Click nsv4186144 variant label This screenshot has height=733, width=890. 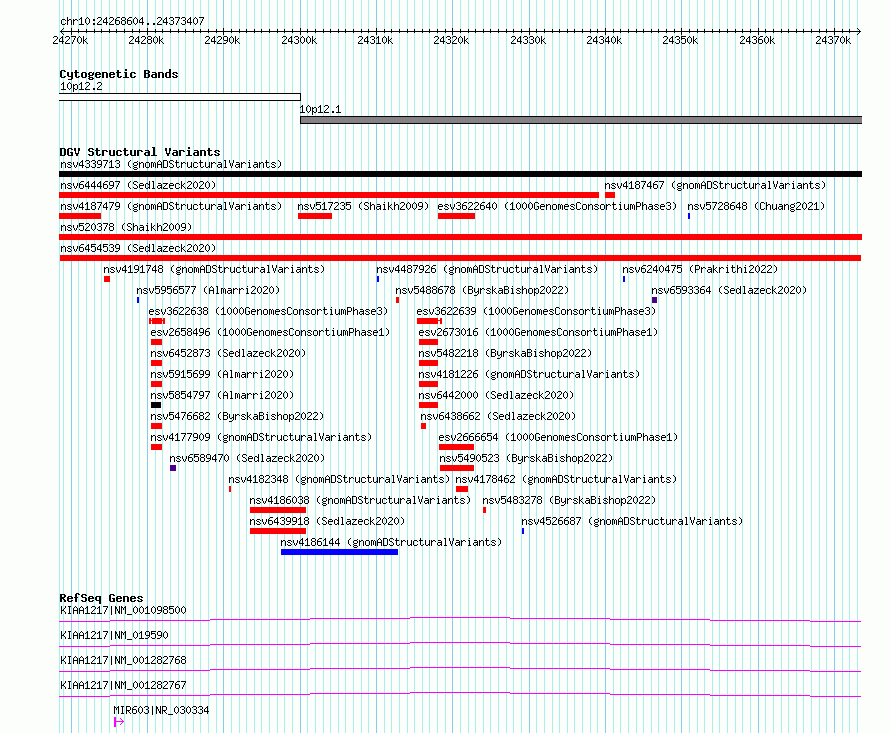tap(391, 542)
